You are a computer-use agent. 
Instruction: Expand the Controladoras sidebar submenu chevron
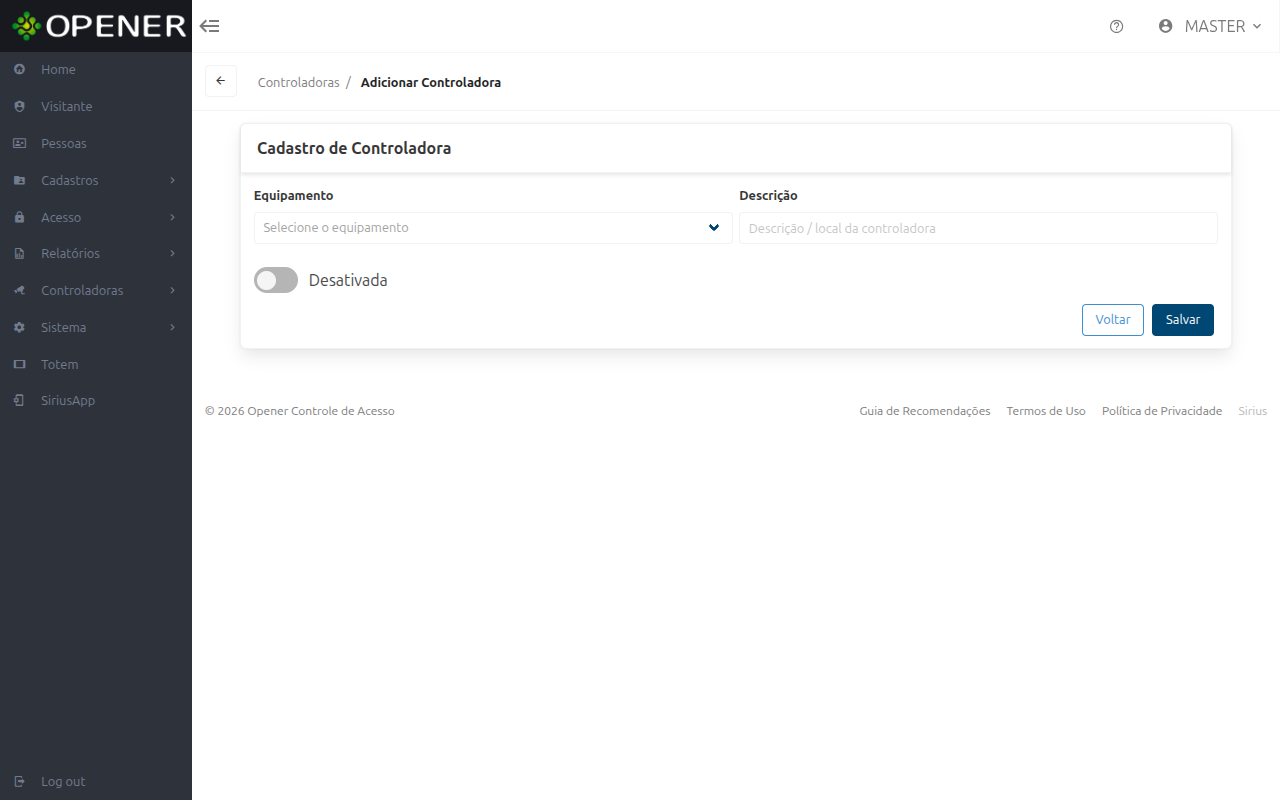tap(173, 290)
